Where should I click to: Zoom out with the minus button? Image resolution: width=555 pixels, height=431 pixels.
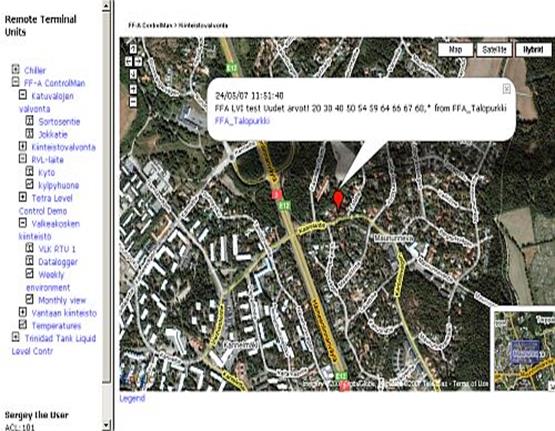pyautogui.click(x=133, y=102)
